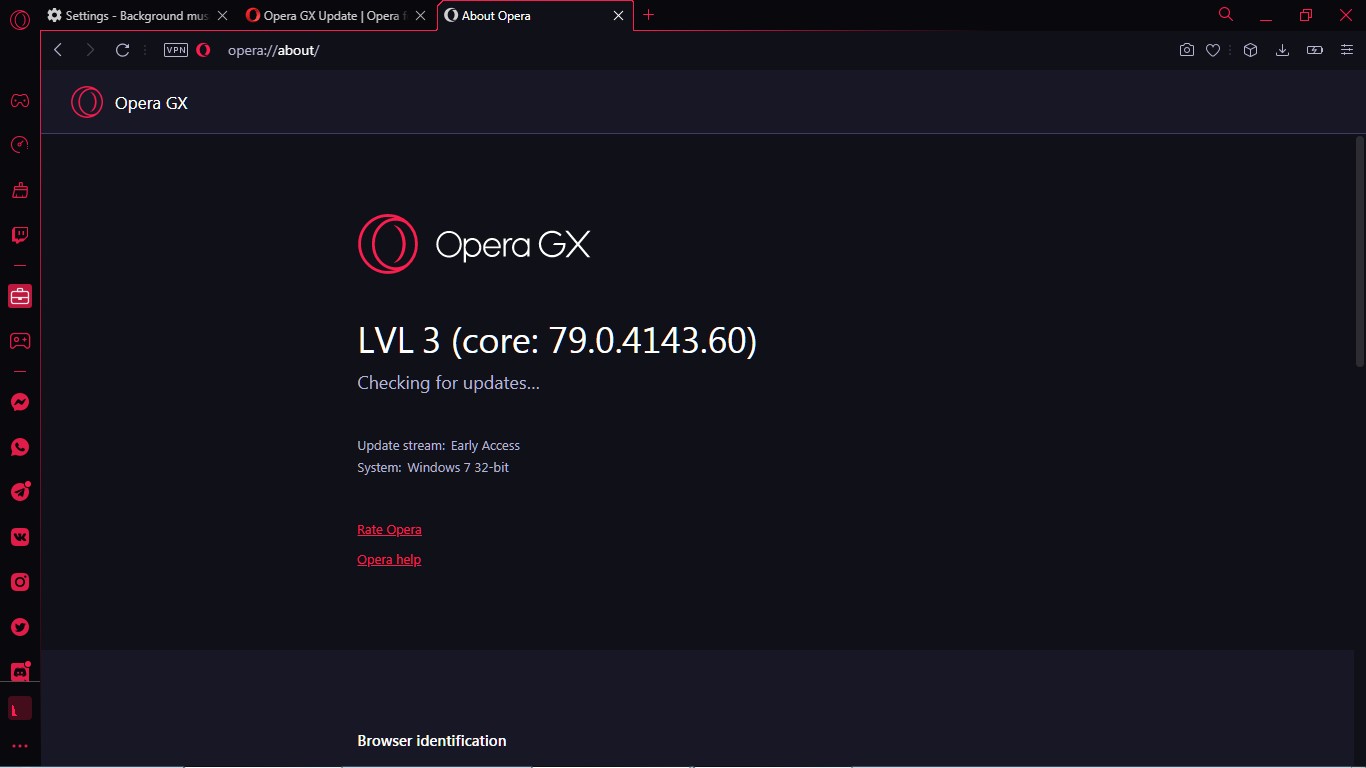Open Easy Setup sliders icon
This screenshot has width=1366, height=768.
tap(1346, 50)
